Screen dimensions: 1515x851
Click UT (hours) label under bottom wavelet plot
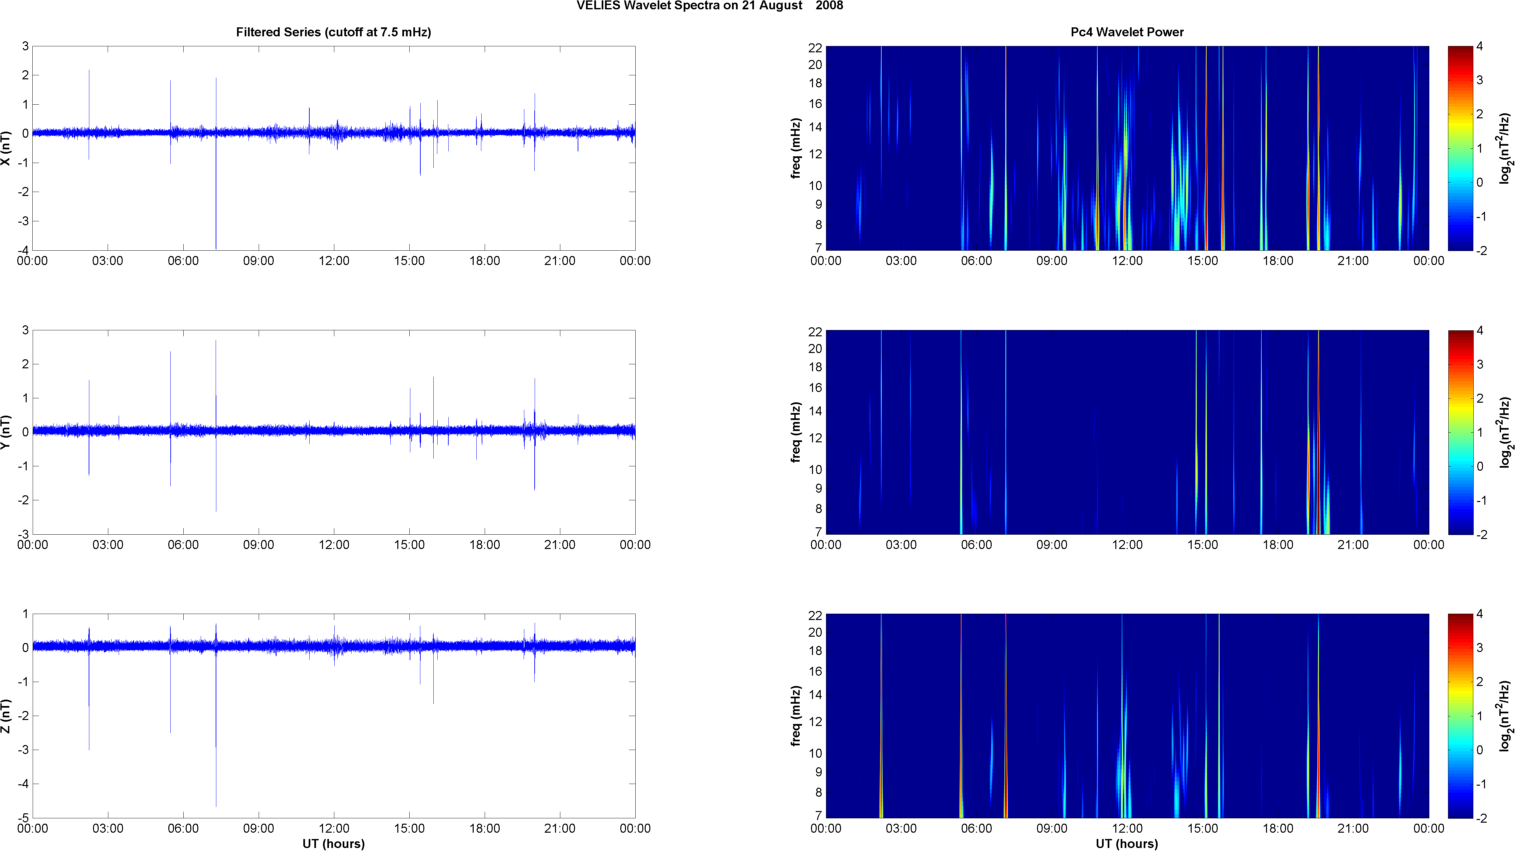click(x=1126, y=844)
